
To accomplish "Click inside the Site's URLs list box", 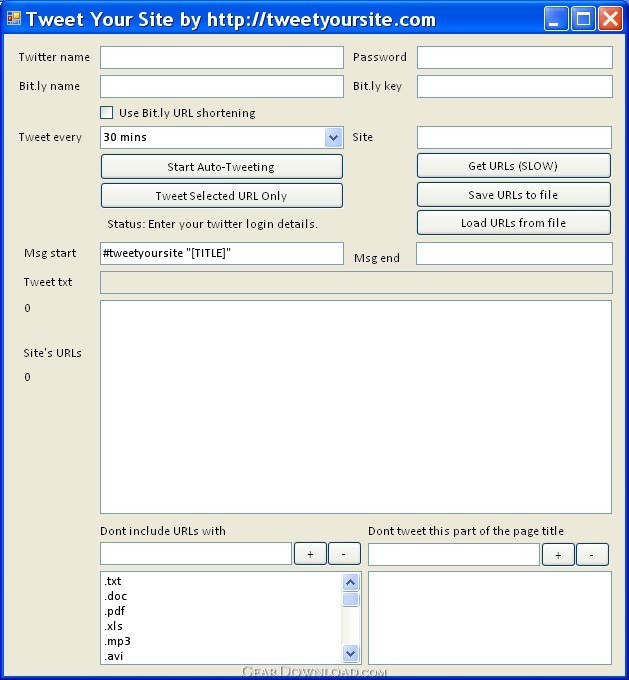I will (356, 407).
